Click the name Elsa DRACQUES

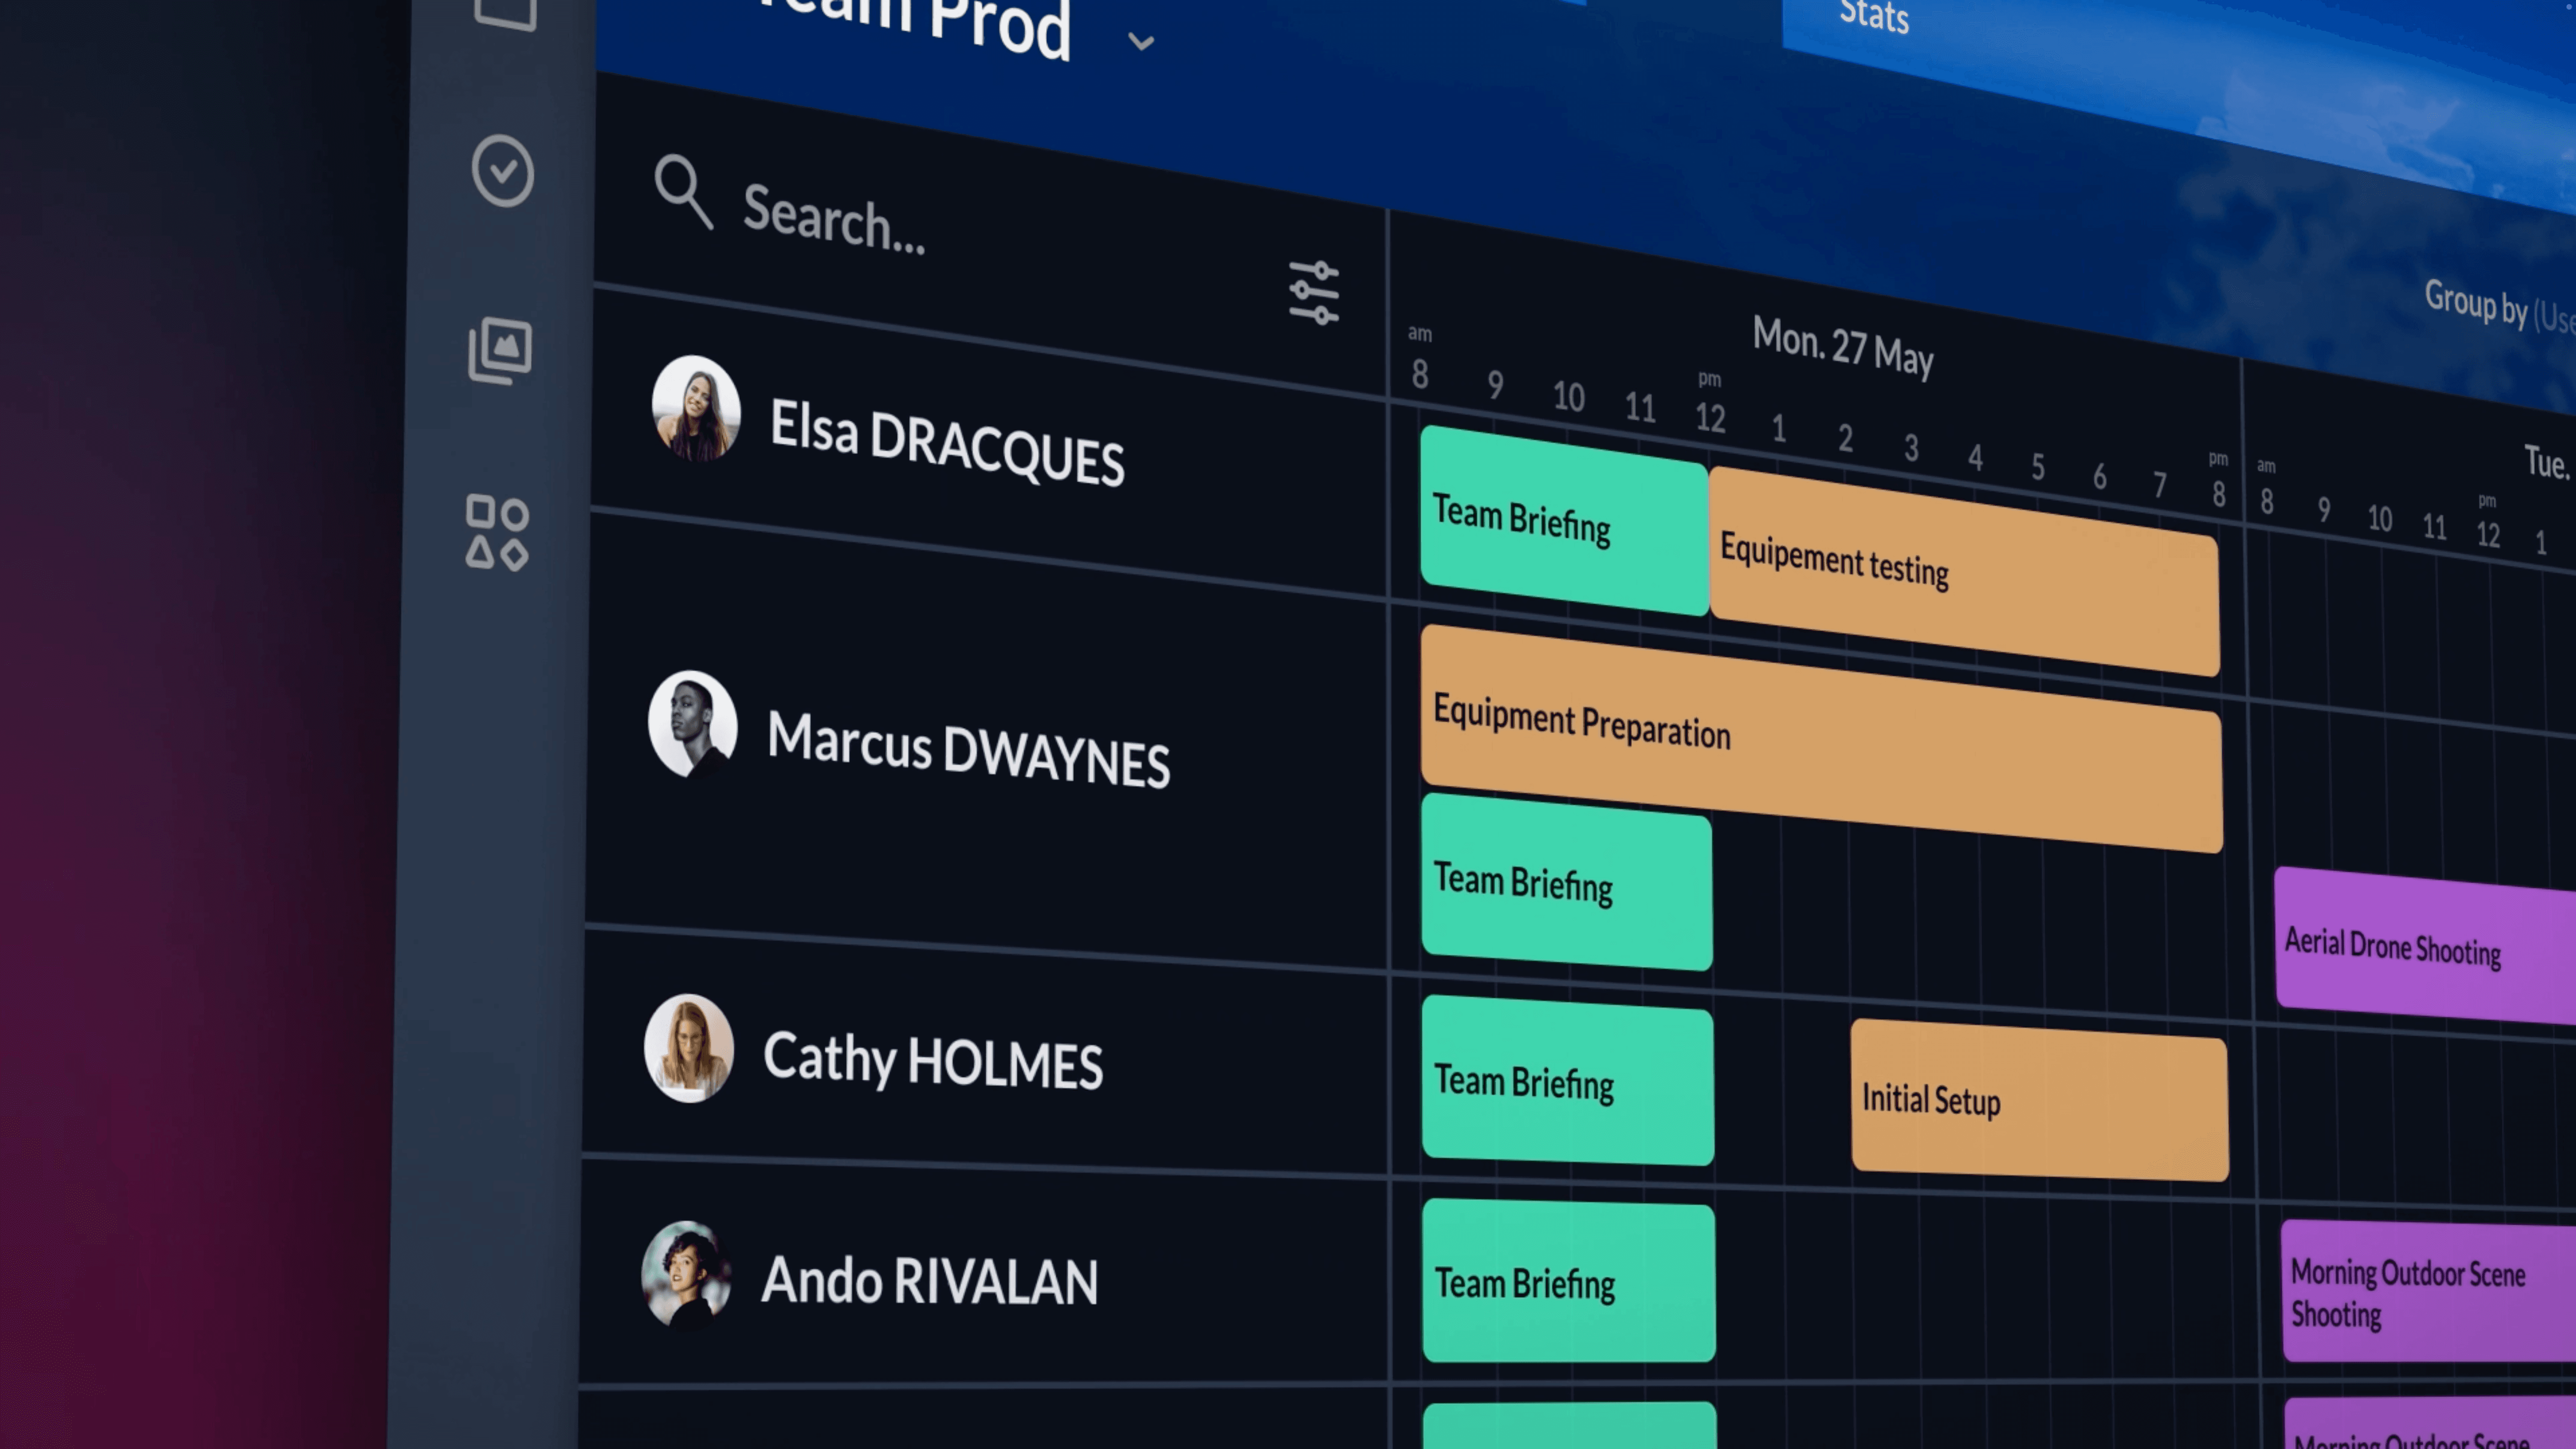[947, 444]
